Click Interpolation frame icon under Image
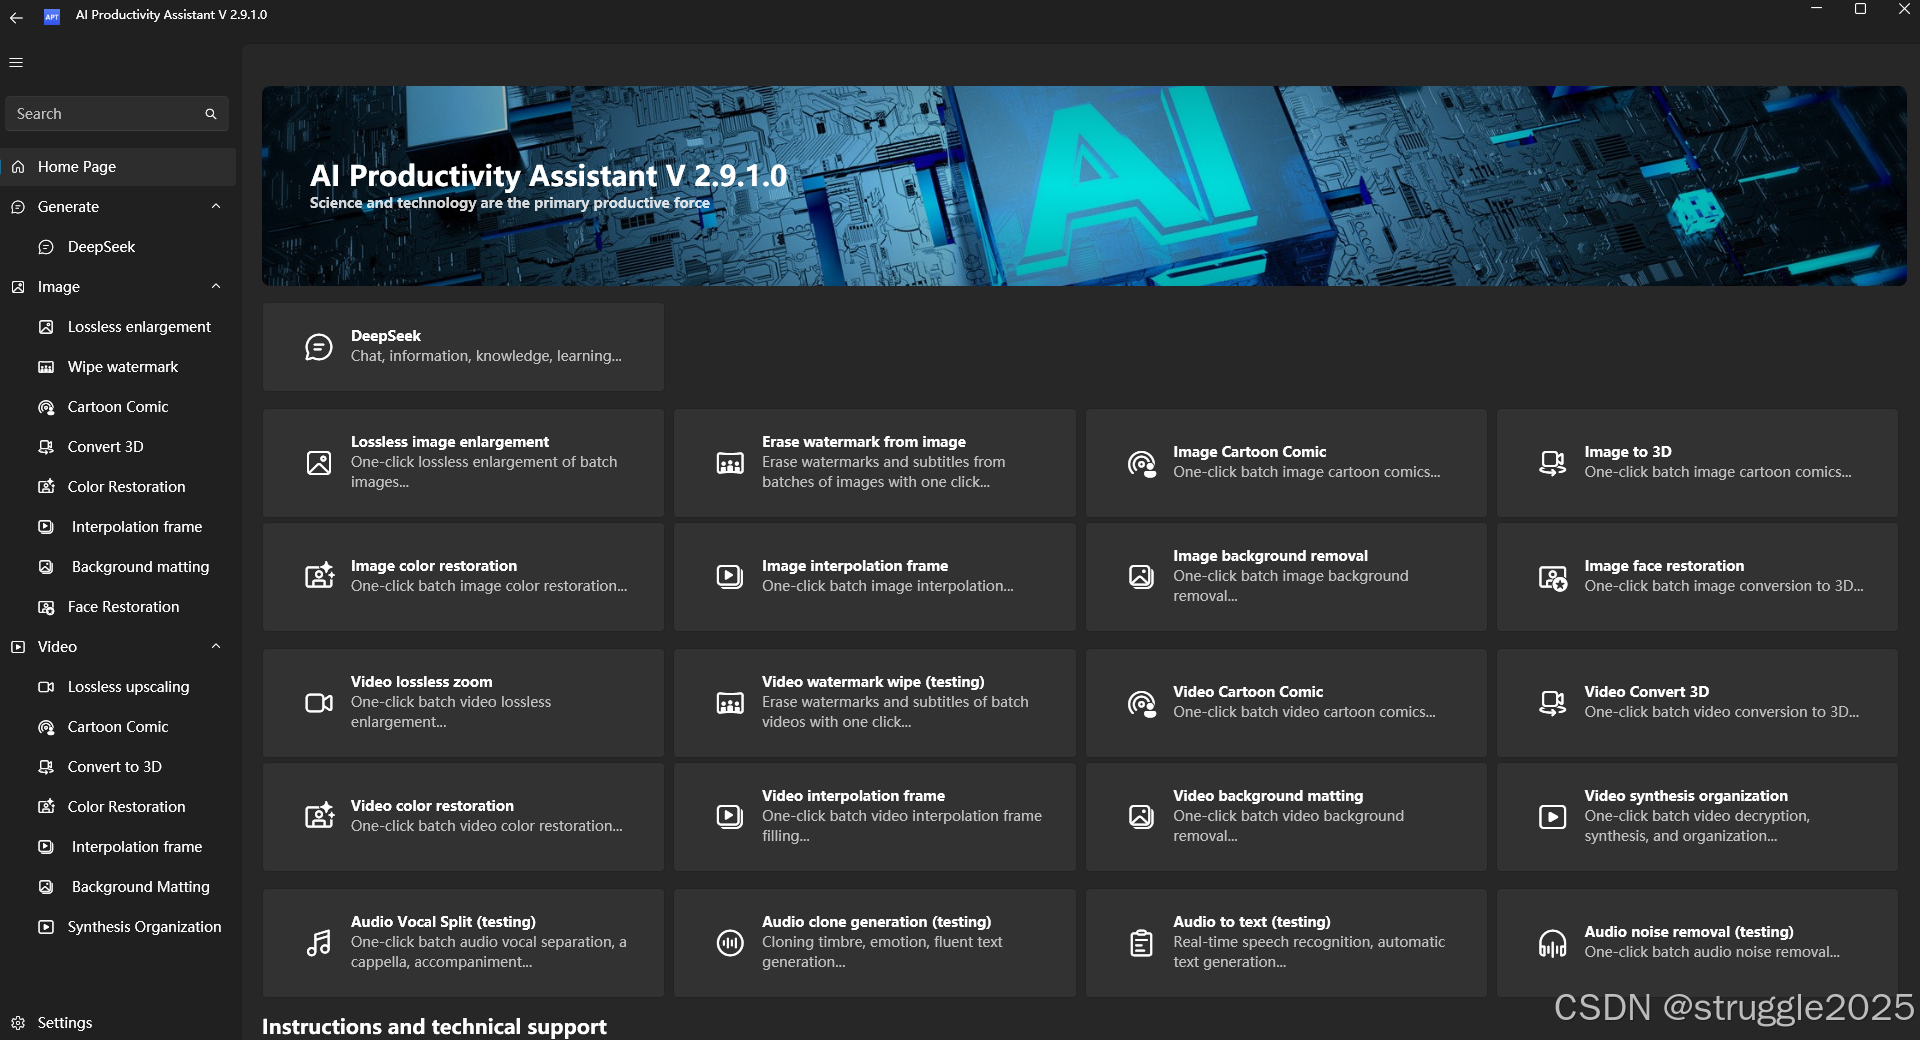 (x=46, y=527)
